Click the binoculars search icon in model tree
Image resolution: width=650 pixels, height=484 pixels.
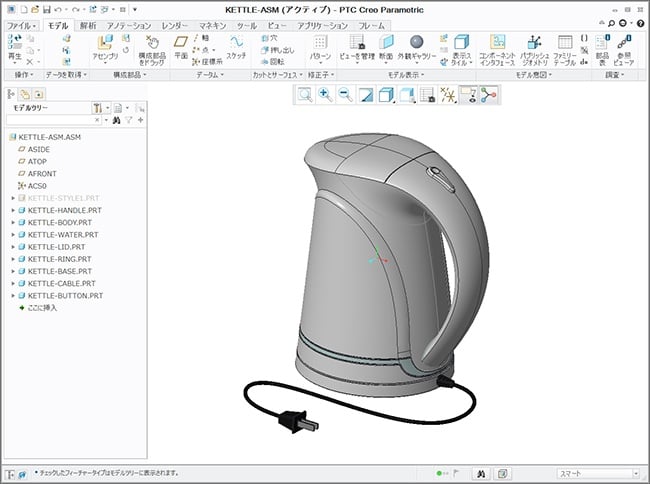point(116,120)
